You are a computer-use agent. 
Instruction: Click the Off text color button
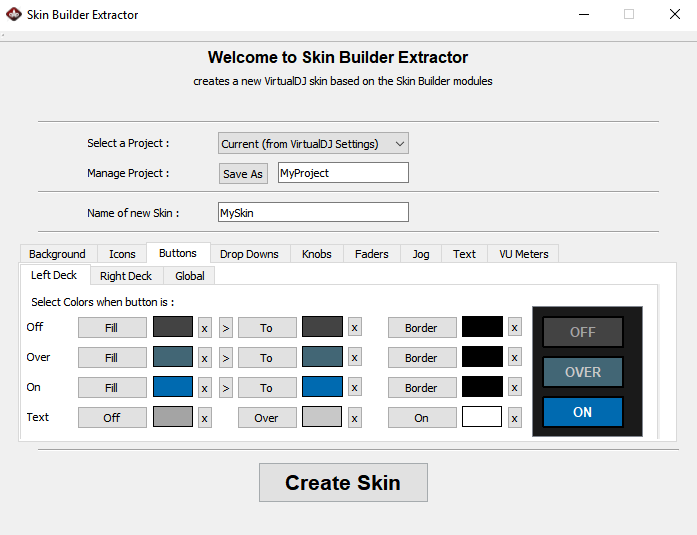(112, 418)
